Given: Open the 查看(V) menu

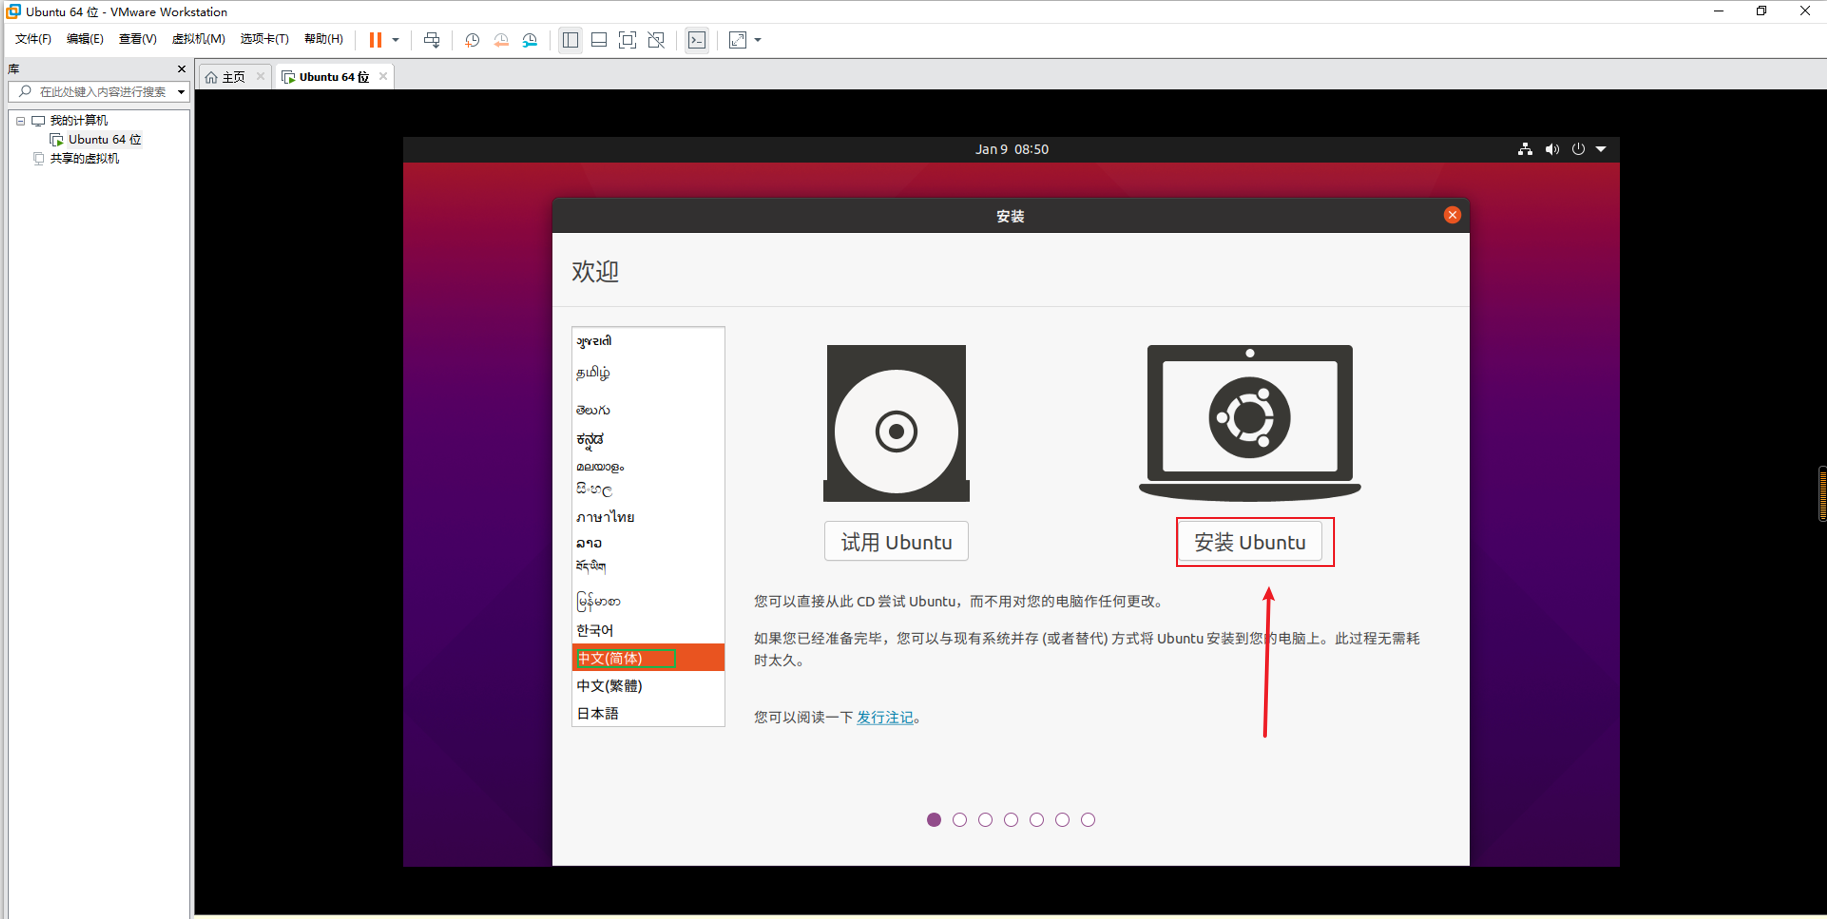Looking at the screenshot, I should click(x=137, y=39).
